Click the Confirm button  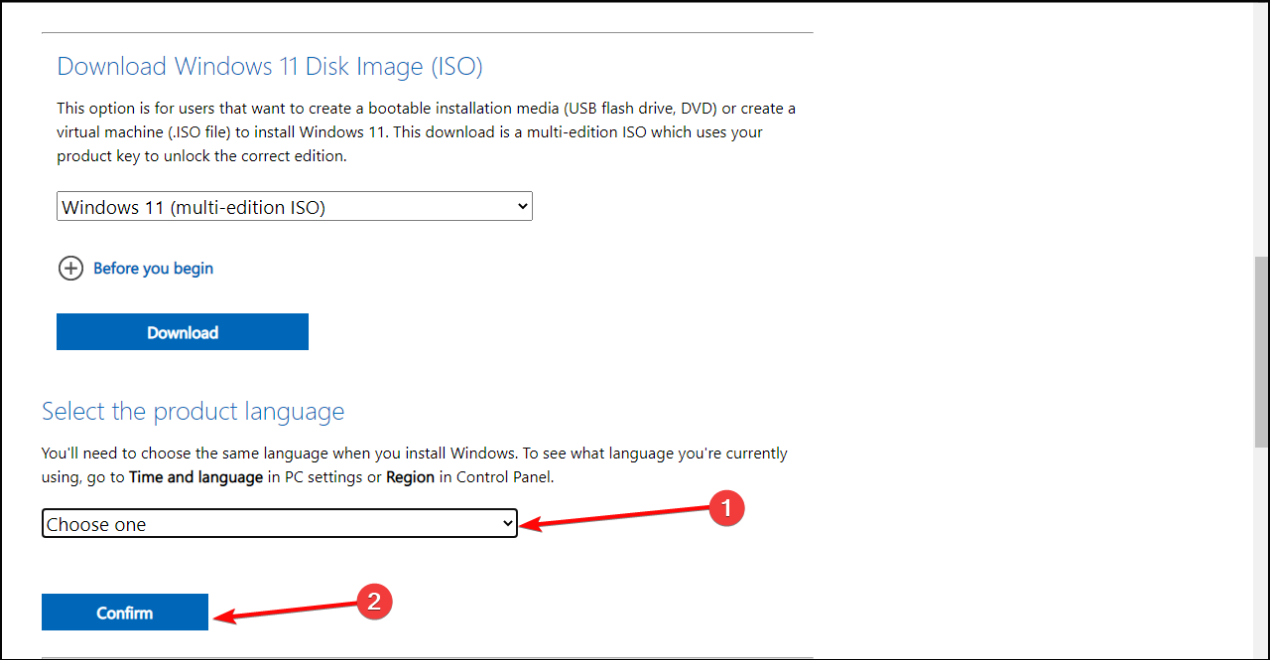click(x=124, y=611)
